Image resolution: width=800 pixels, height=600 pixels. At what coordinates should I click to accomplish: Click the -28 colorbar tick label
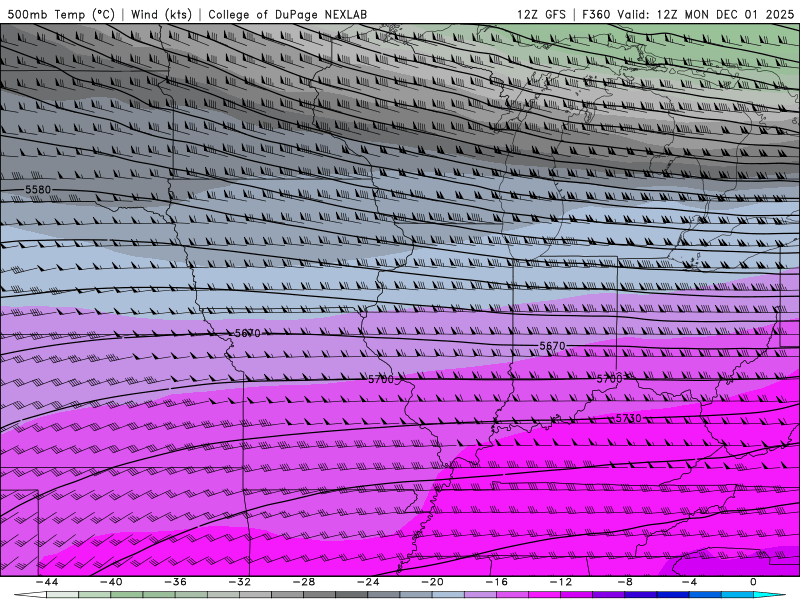click(x=304, y=582)
